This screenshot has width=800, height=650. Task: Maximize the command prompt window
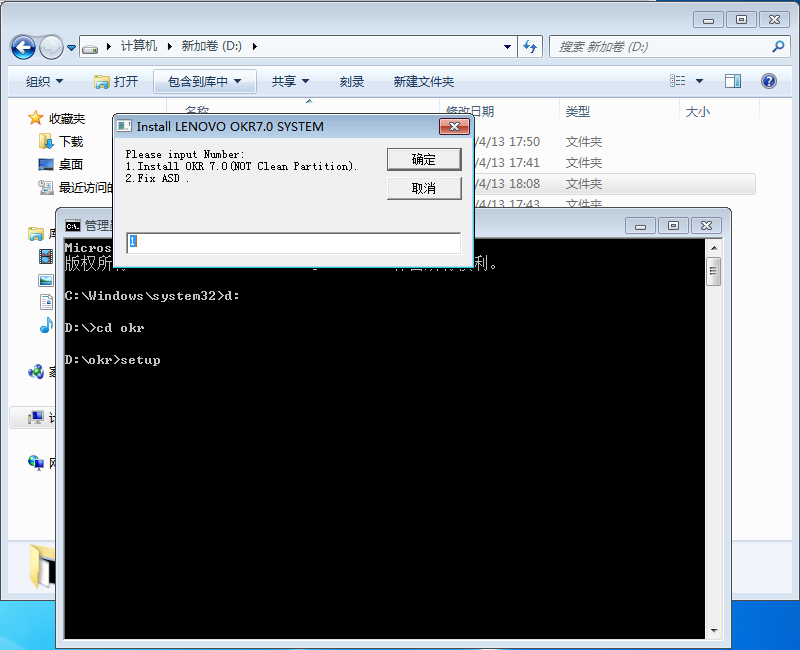coord(673,226)
